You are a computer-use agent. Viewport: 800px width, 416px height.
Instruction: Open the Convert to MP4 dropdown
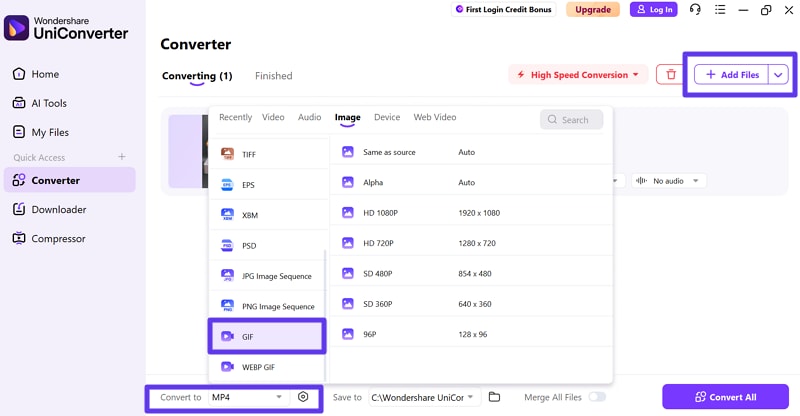pyautogui.click(x=247, y=397)
